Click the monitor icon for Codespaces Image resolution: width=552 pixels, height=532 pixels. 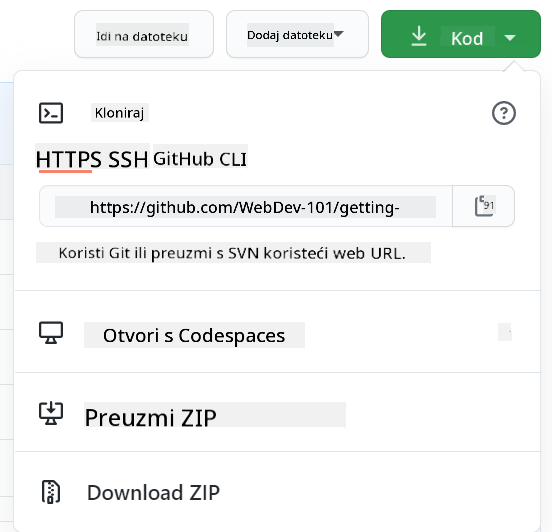(x=51, y=333)
